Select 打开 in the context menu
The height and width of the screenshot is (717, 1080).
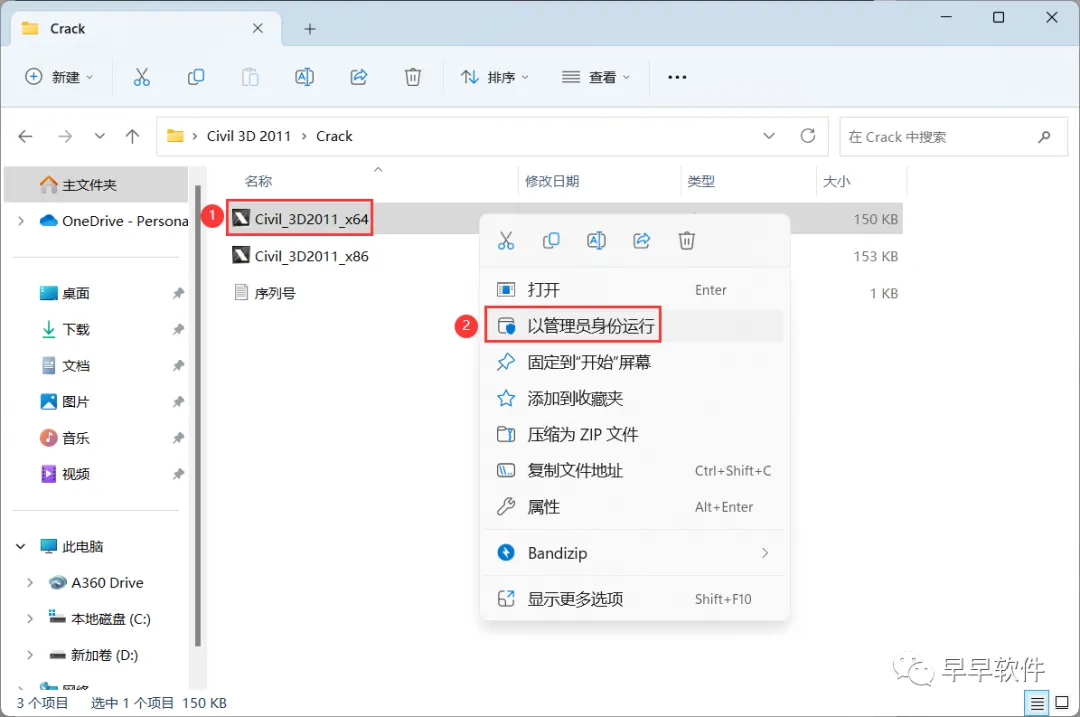634,290
